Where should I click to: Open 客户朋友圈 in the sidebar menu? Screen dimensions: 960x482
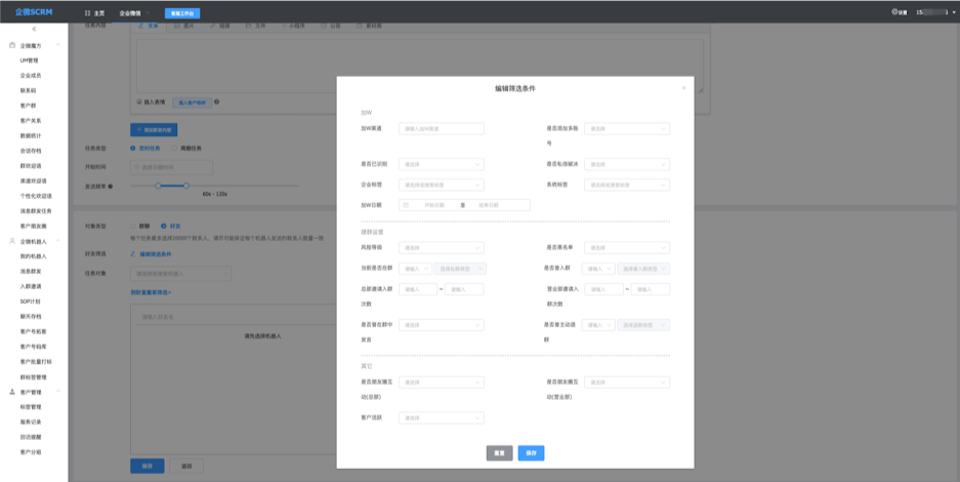tap(33, 226)
